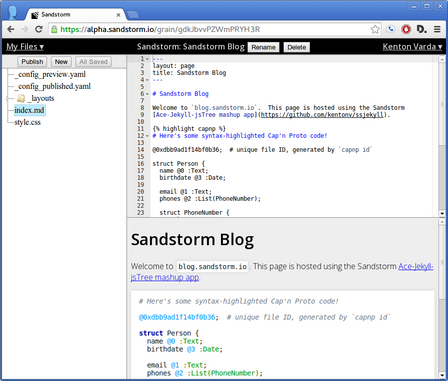
Task: Click 'layout: page' in editor
Action: [x=173, y=66]
